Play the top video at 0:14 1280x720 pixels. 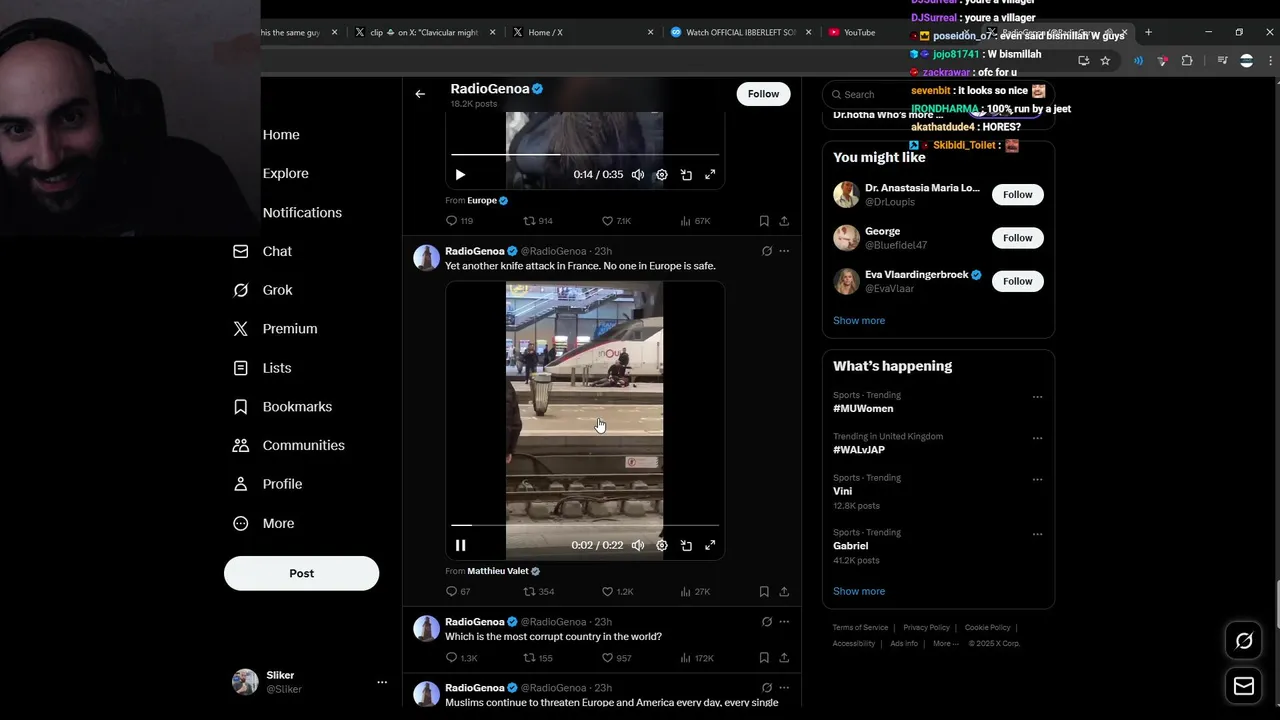click(460, 175)
